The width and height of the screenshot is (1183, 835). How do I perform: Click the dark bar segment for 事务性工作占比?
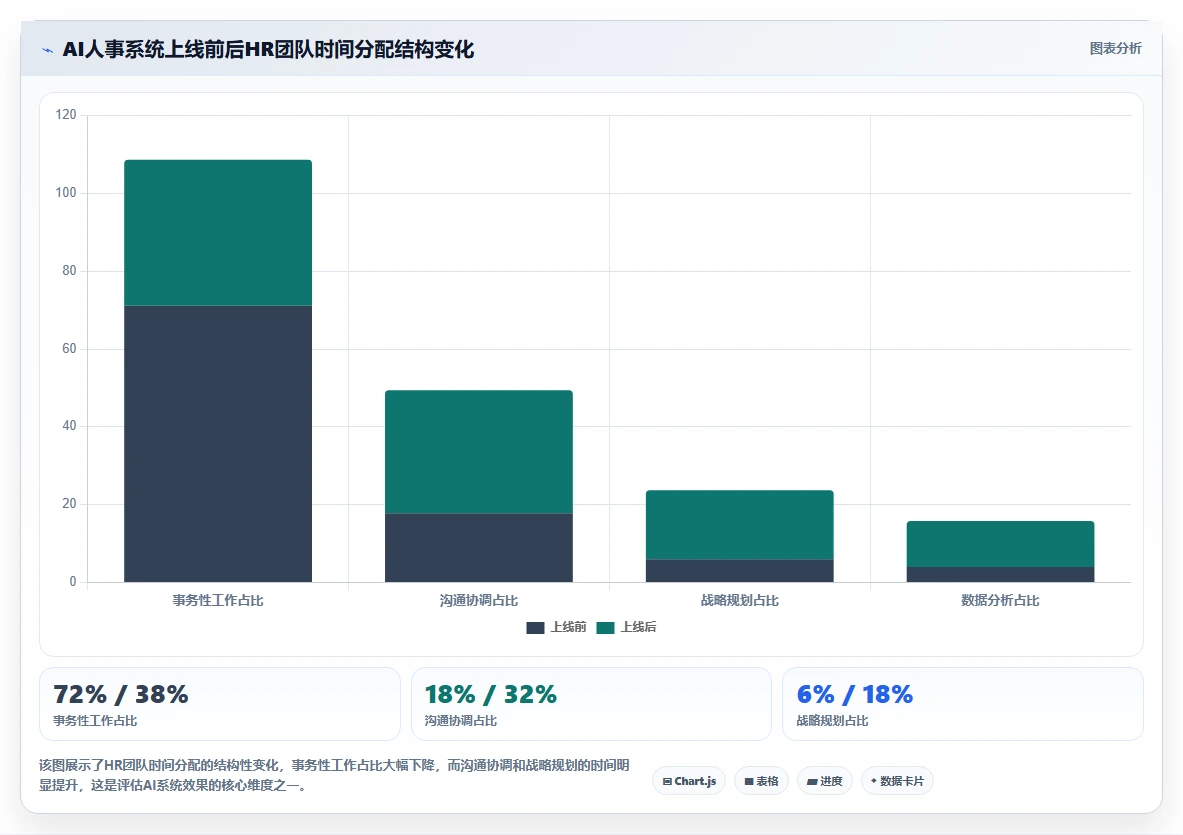point(218,444)
